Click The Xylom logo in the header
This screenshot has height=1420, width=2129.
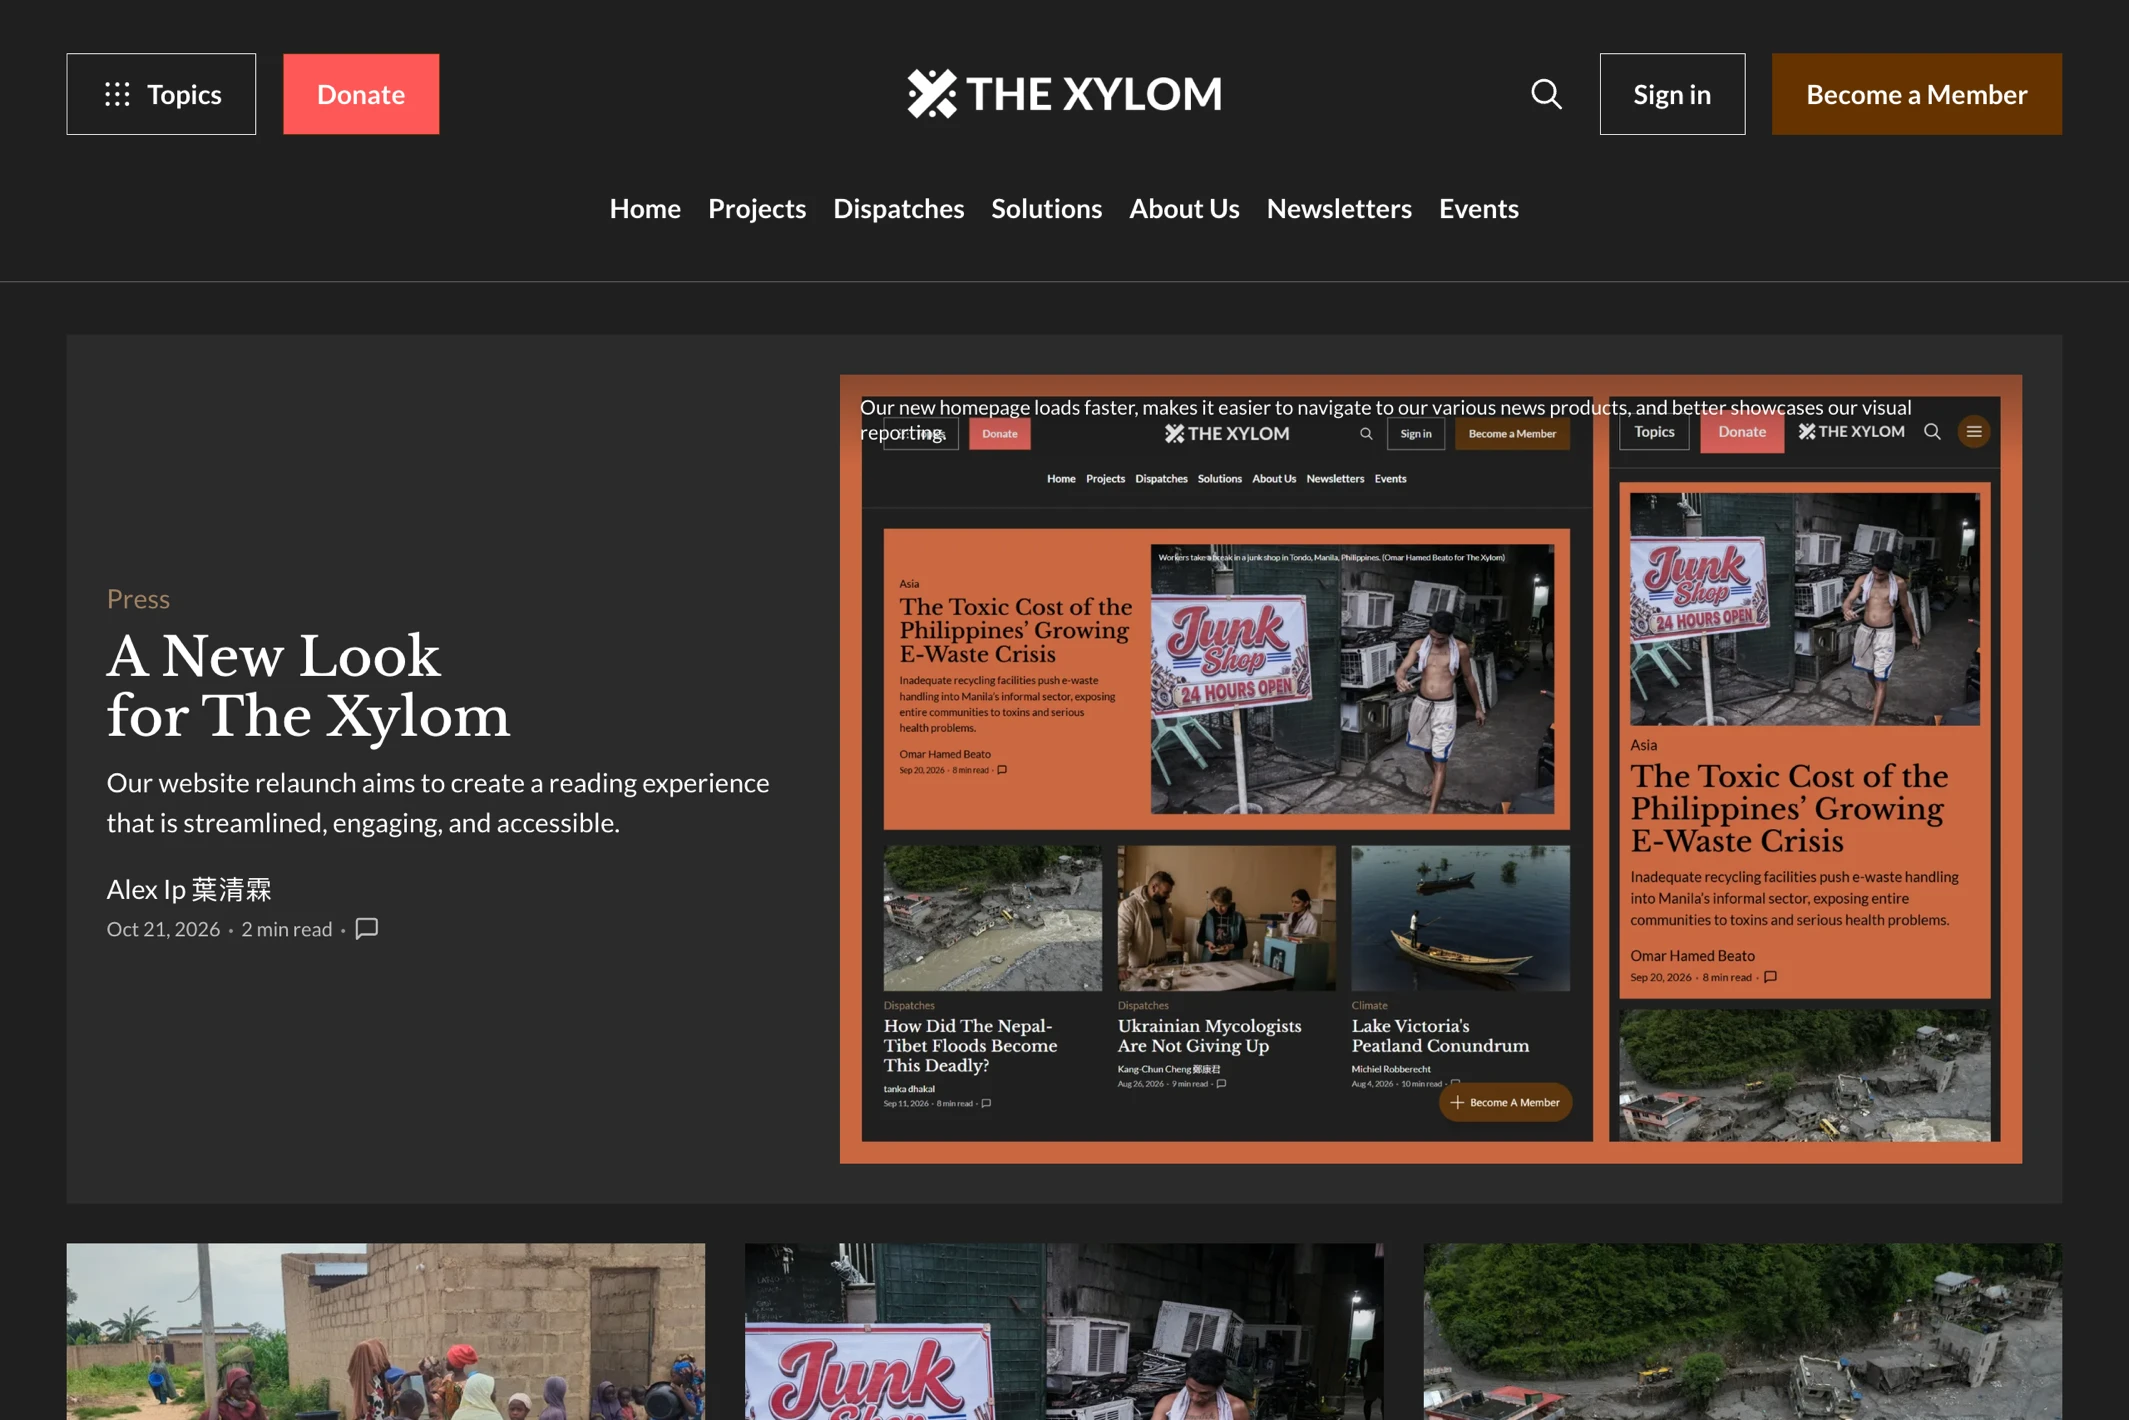[x=1064, y=94]
